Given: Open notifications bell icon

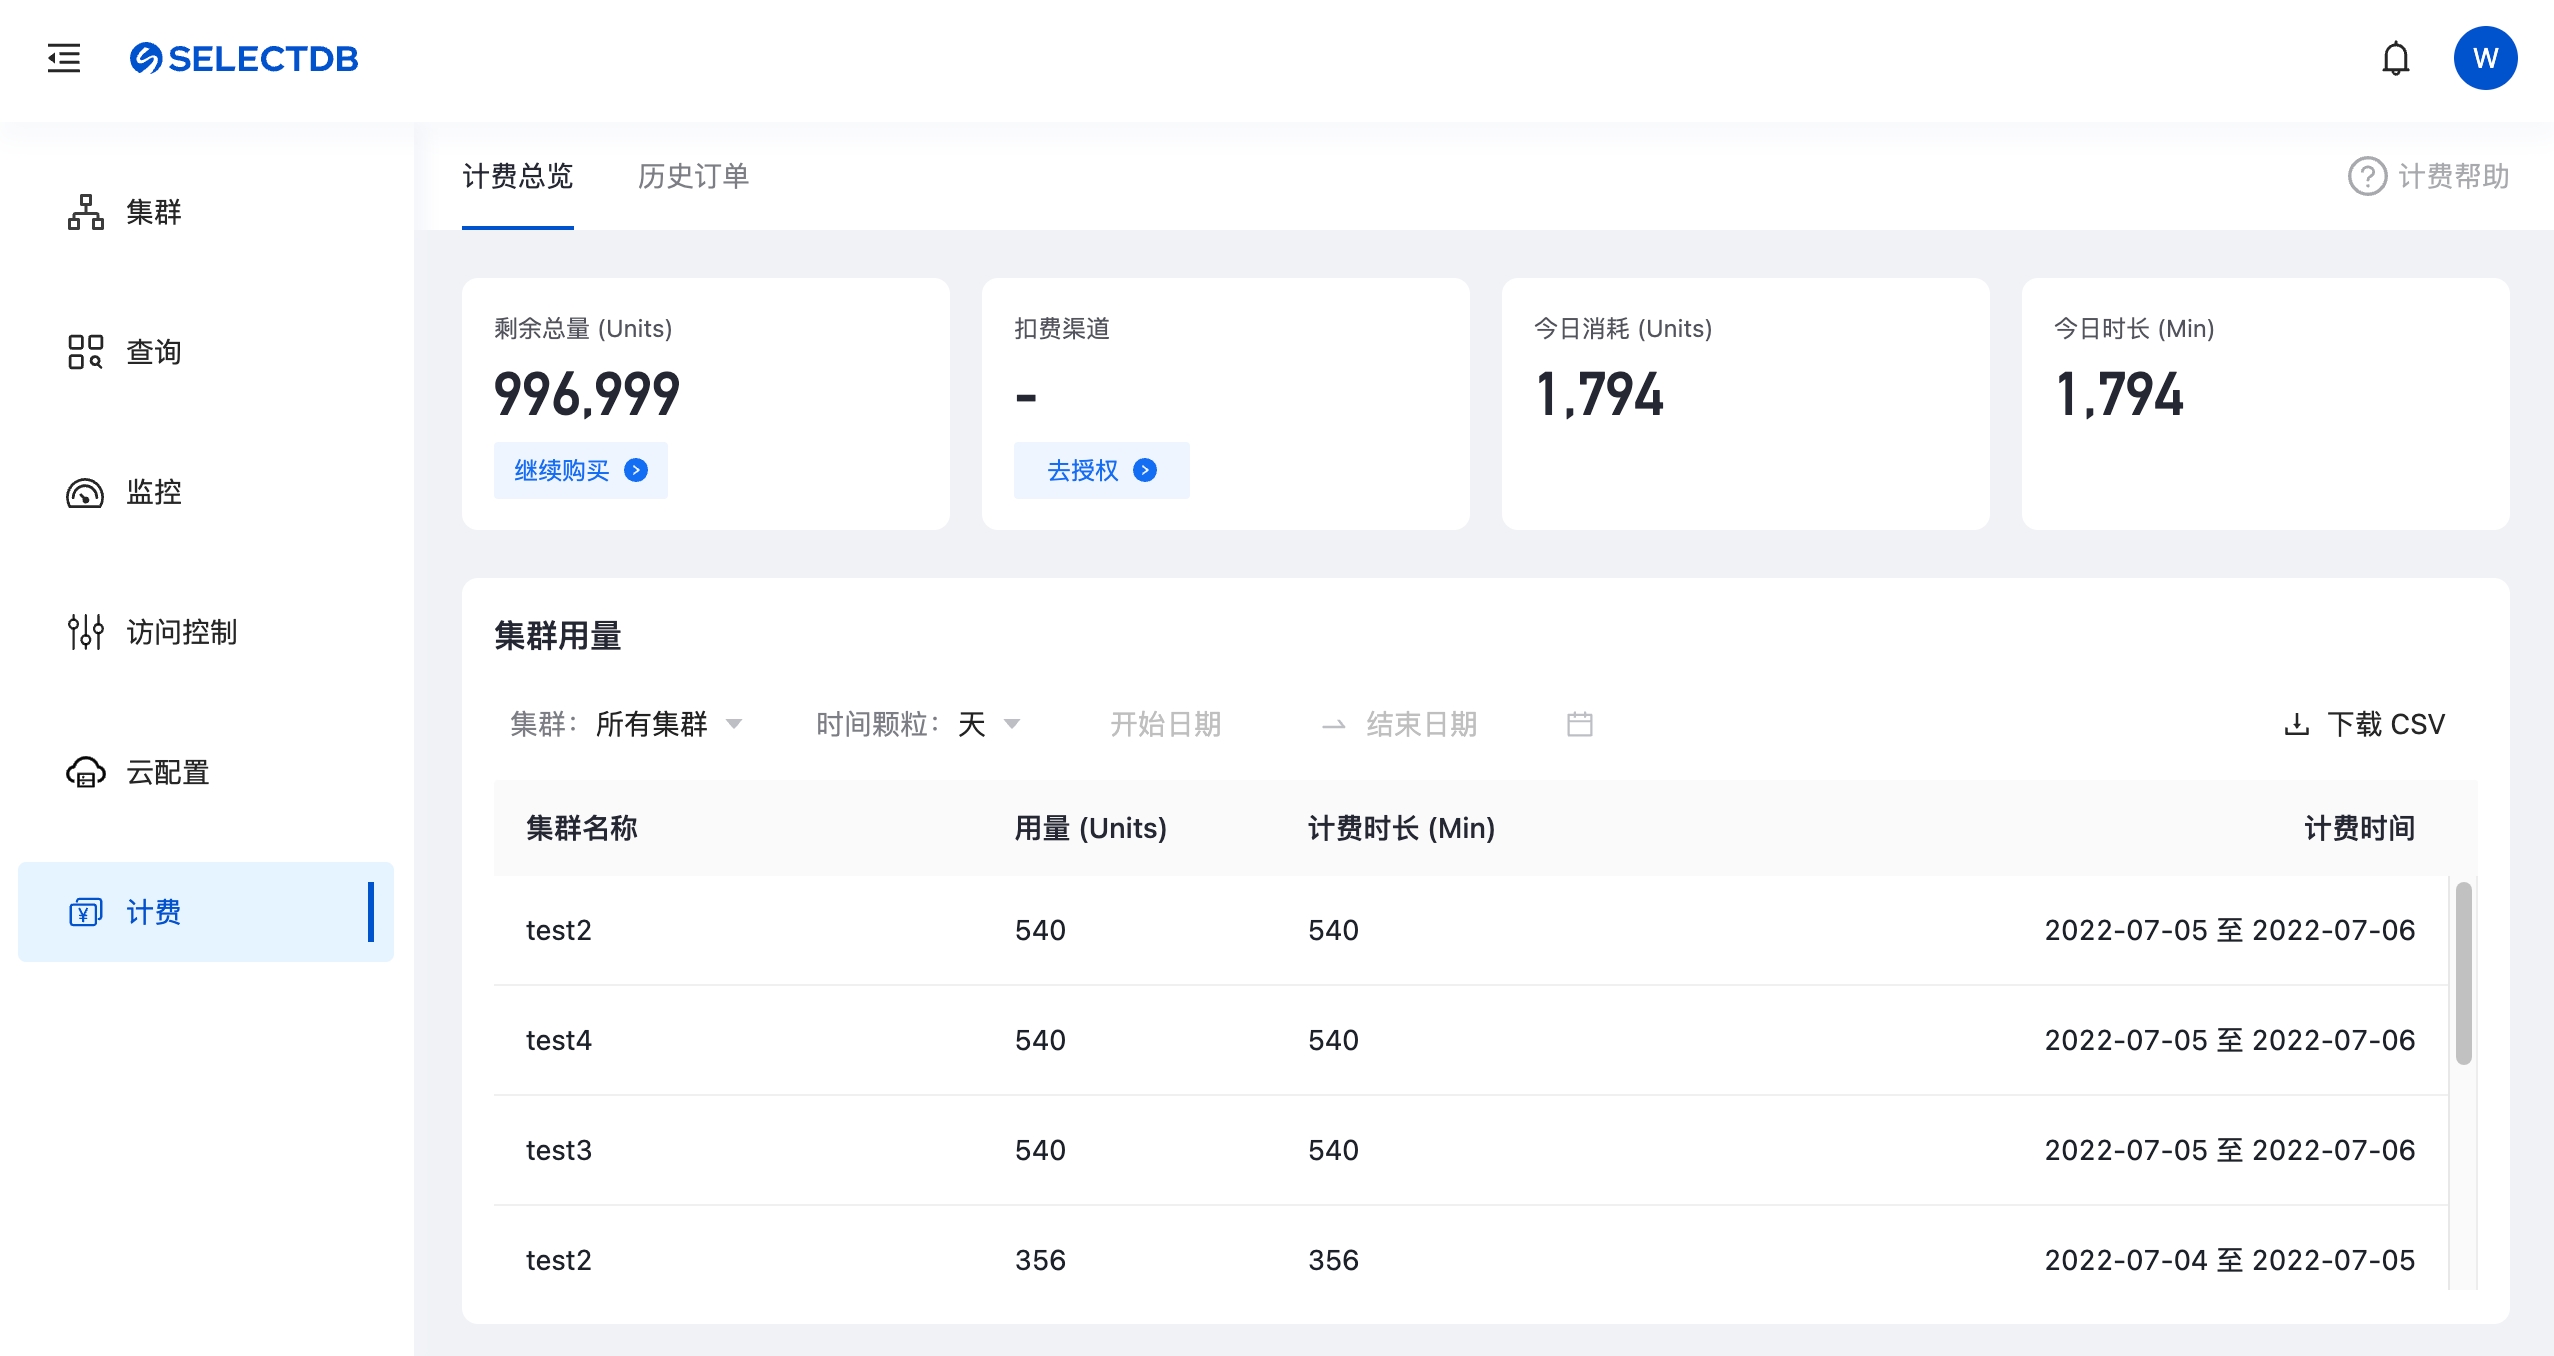Looking at the screenshot, I should (x=2395, y=59).
